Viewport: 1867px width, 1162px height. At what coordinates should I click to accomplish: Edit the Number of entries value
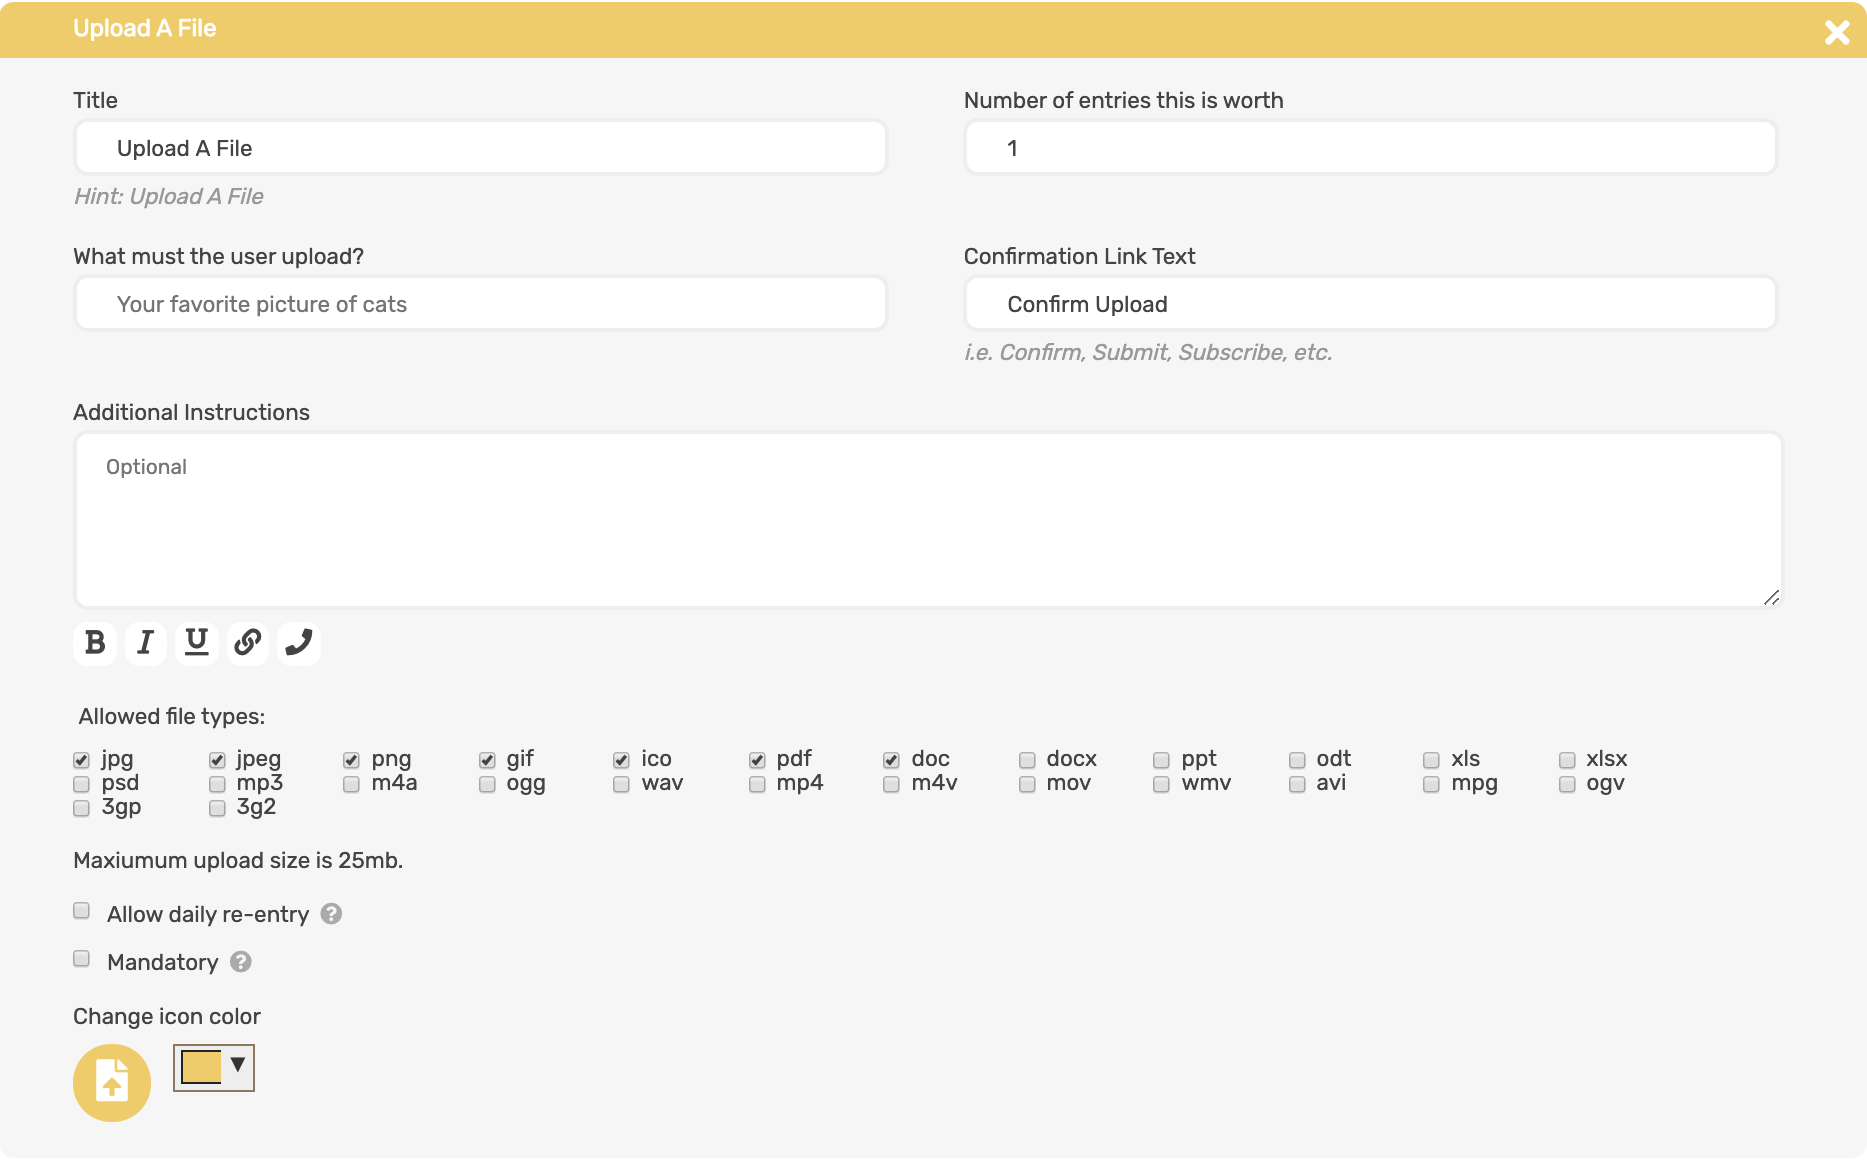tap(1368, 147)
